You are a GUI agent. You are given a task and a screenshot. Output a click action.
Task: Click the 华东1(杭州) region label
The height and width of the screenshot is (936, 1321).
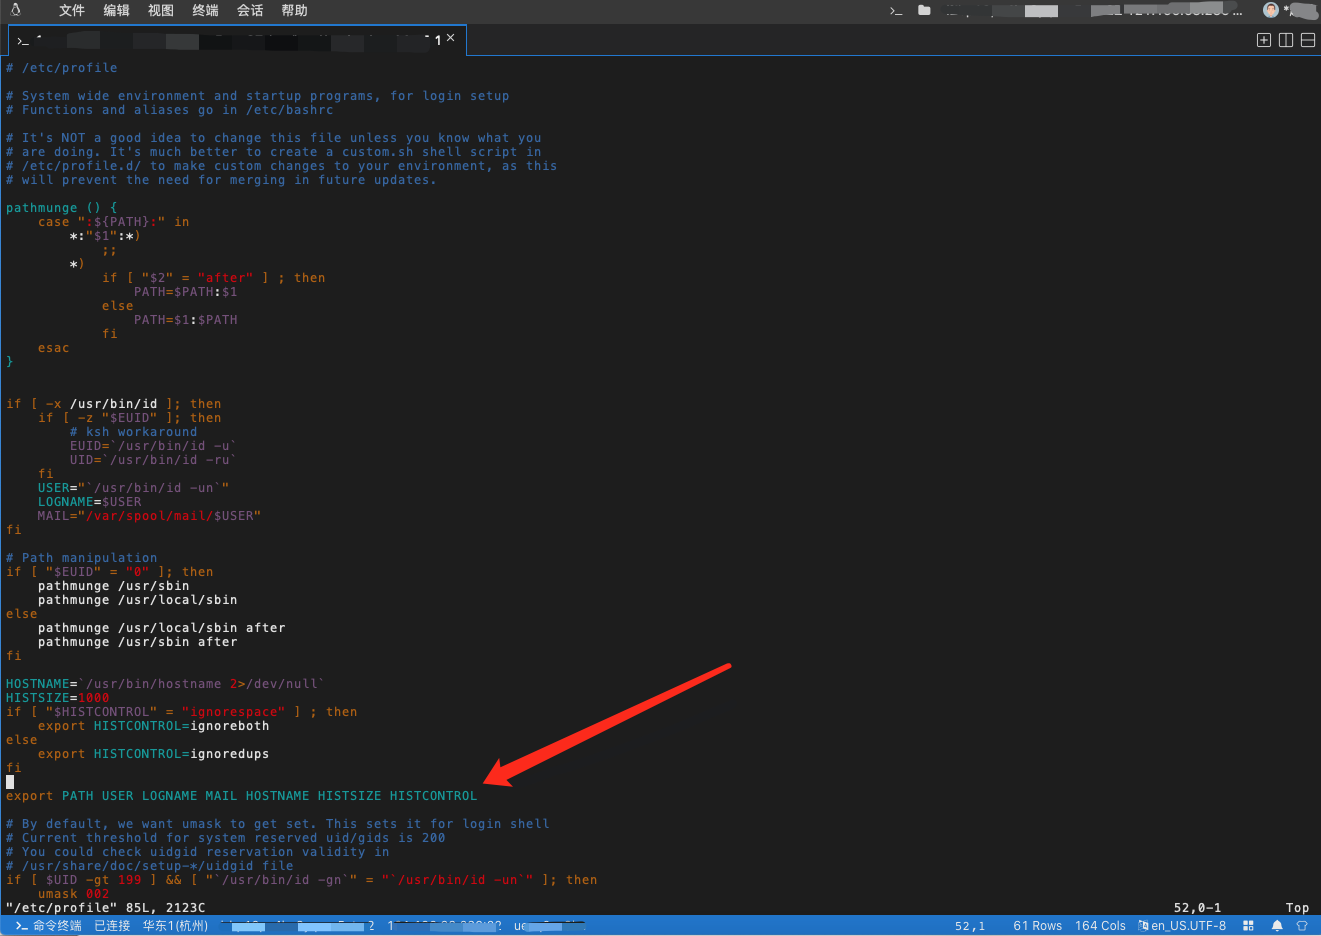tap(175, 926)
